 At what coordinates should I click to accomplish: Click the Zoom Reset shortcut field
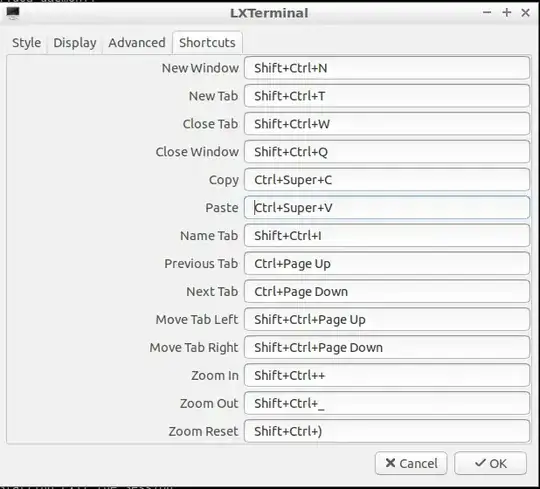point(387,431)
